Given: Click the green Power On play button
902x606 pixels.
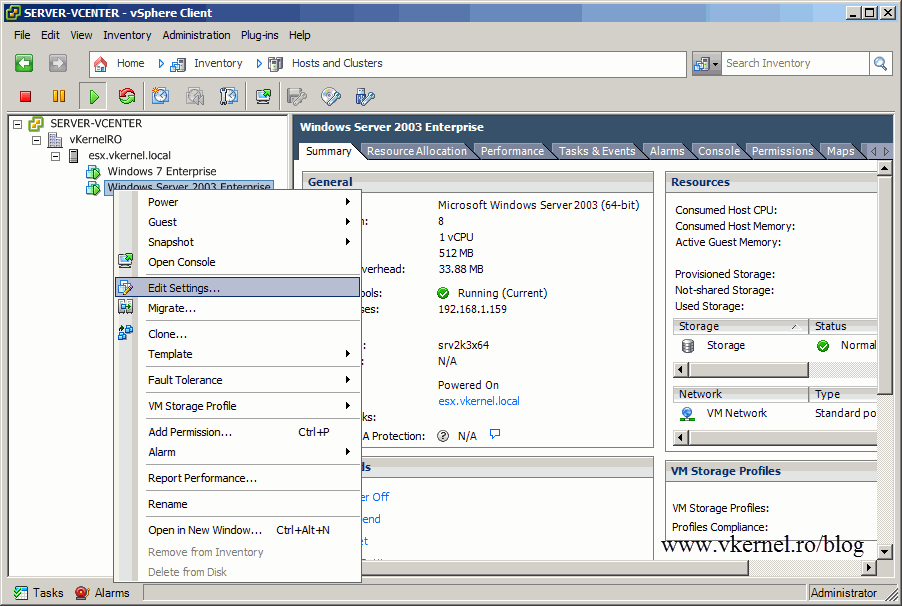Looking at the screenshot, I should pos(94,96).
